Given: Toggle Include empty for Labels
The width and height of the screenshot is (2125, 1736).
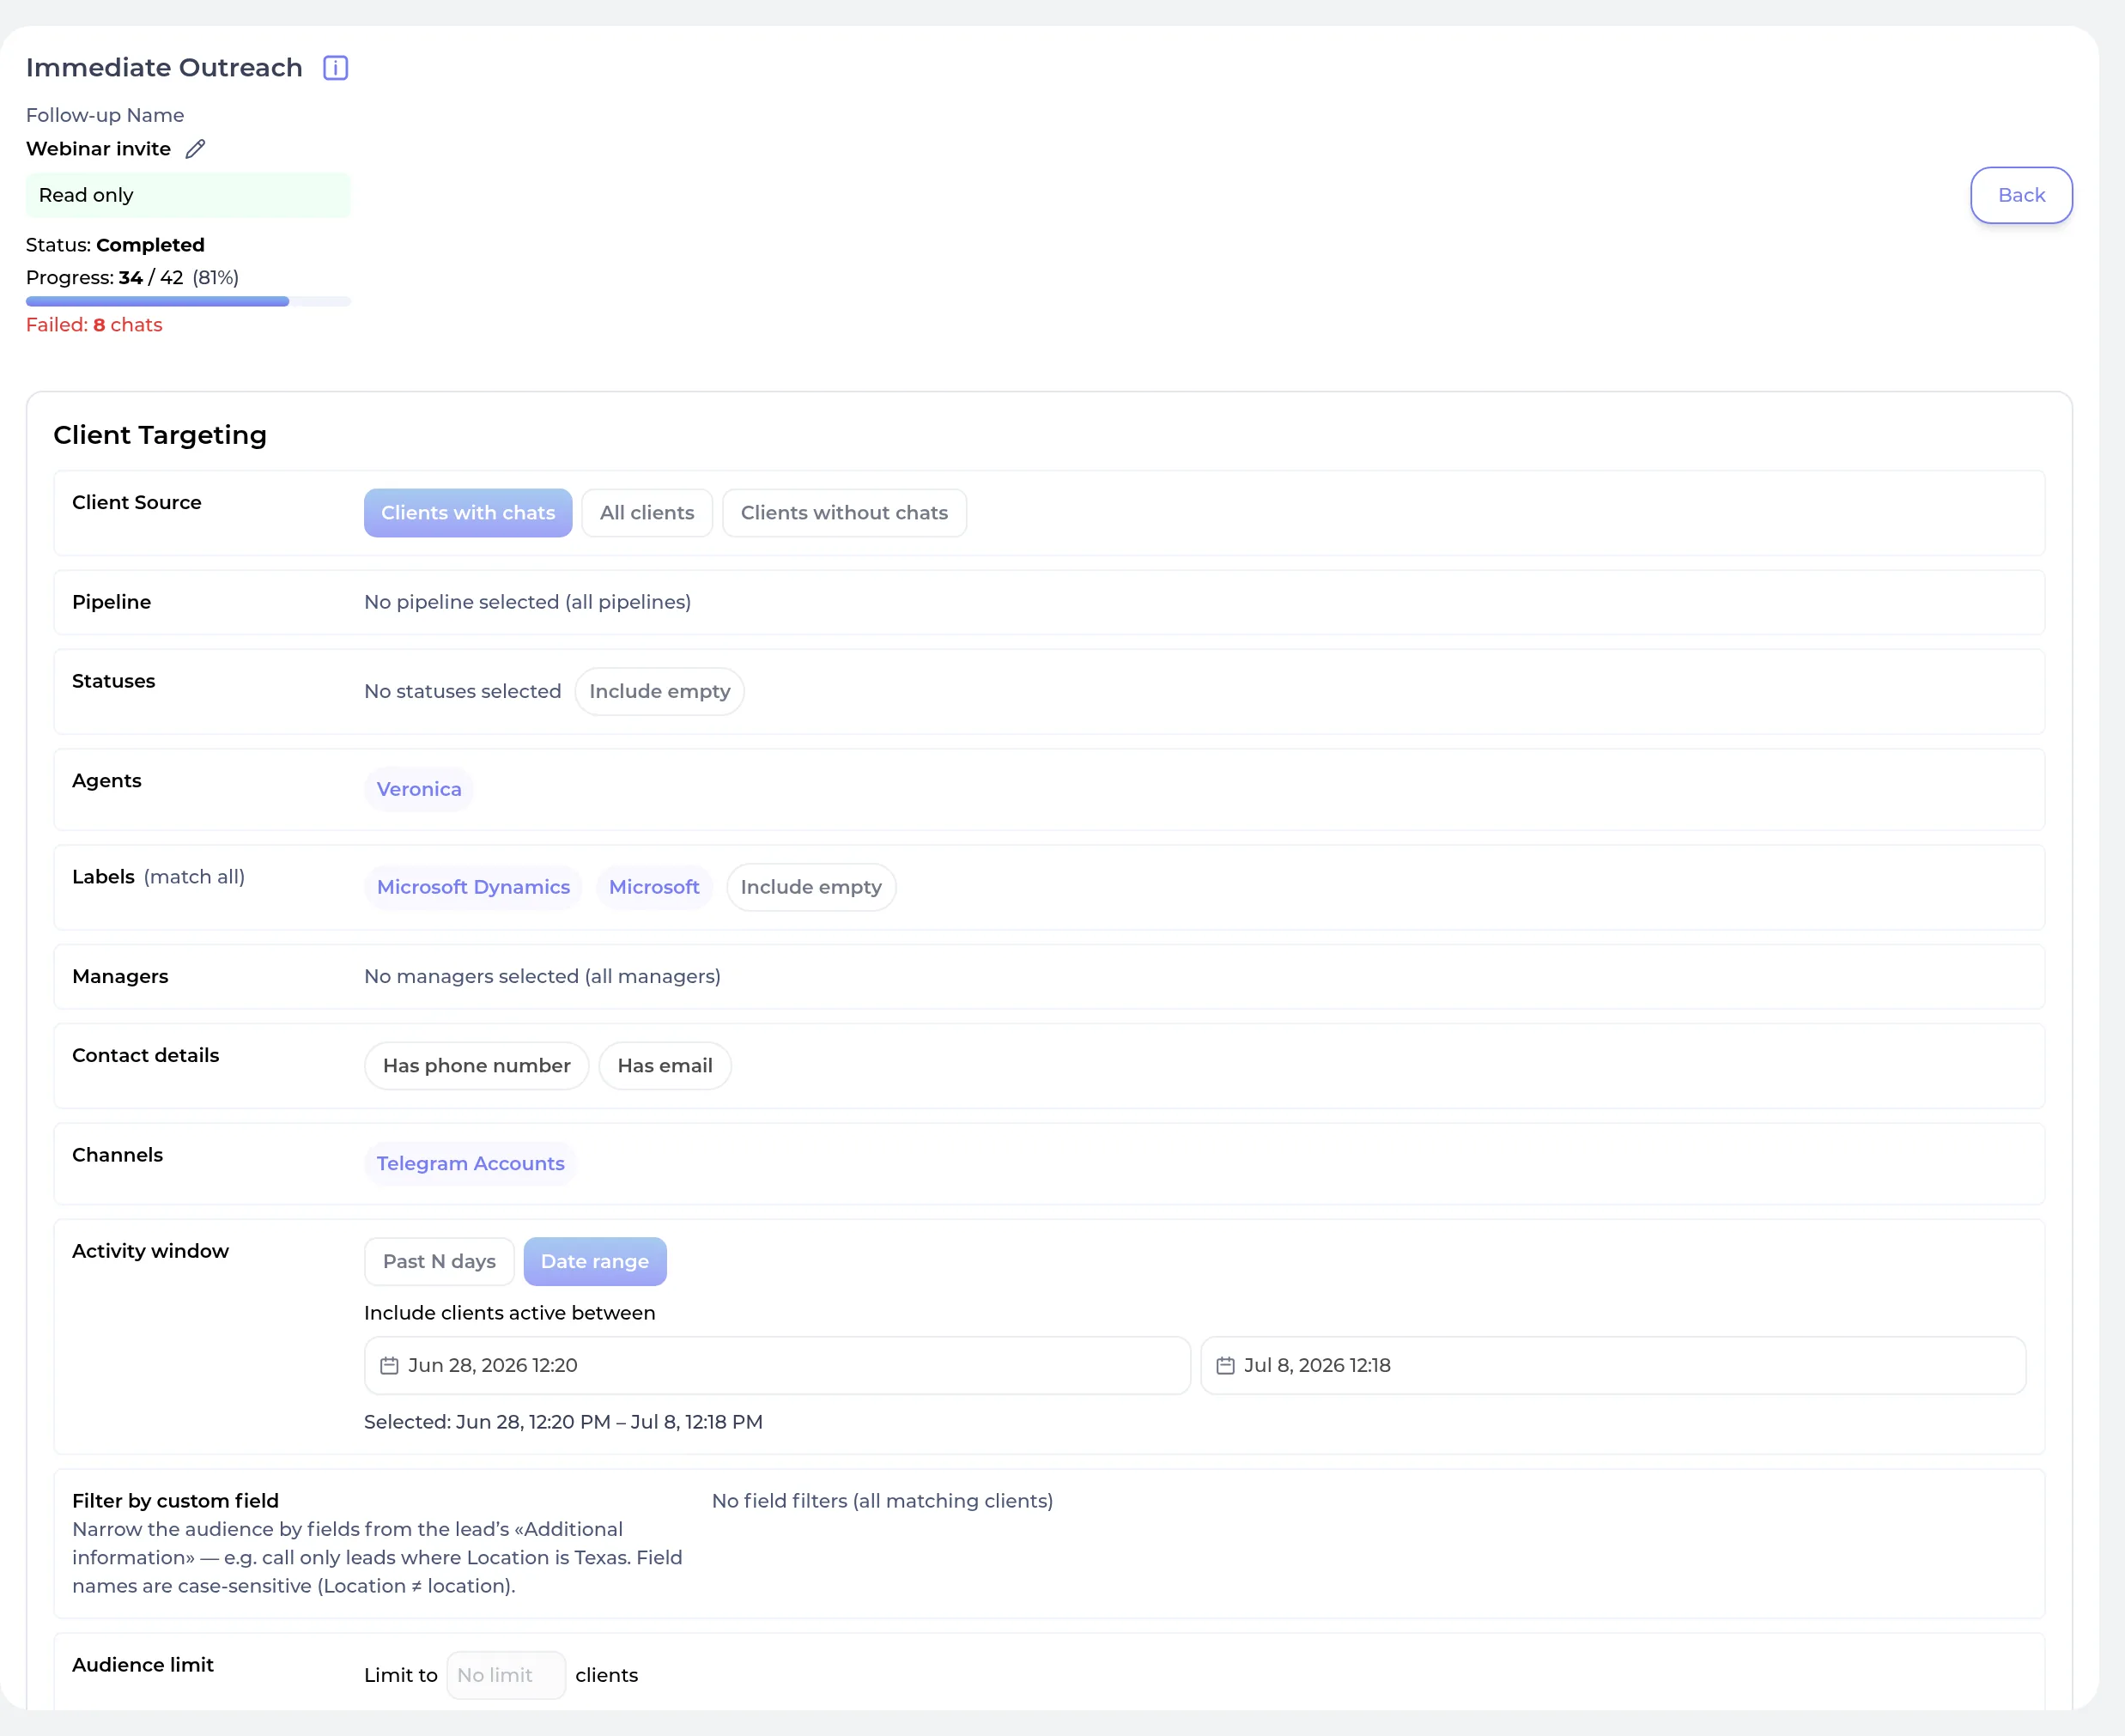Looking at the screenshot, I should pyautogui.click(x=811, y=888).
